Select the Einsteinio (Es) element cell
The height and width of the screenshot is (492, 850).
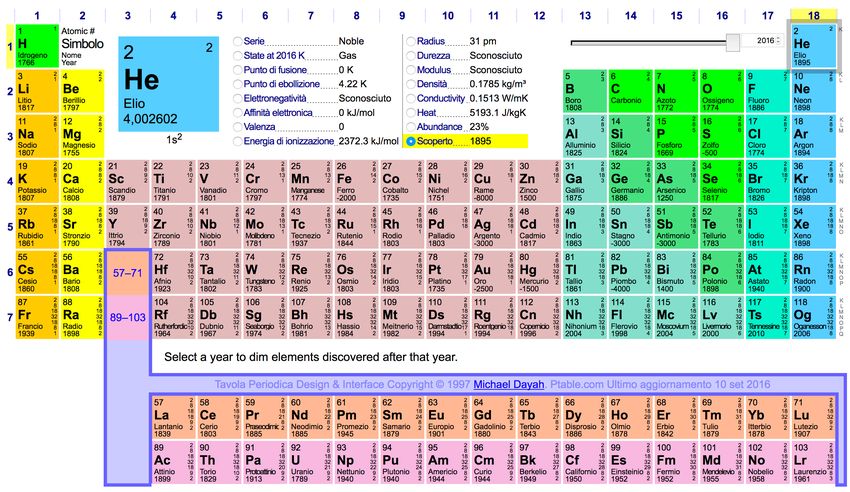coord(630,462)
